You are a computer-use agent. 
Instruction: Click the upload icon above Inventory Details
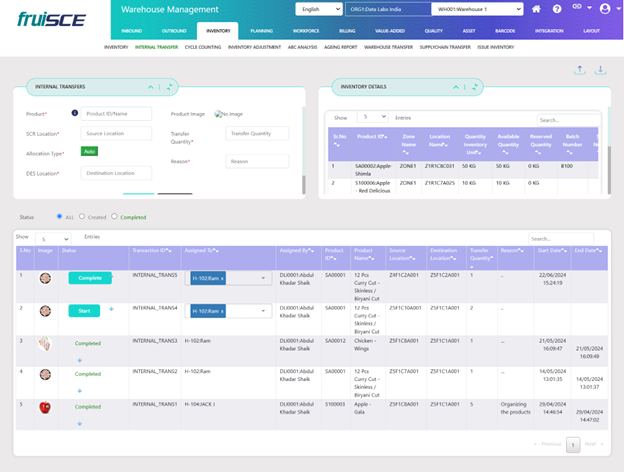[581, 70]
